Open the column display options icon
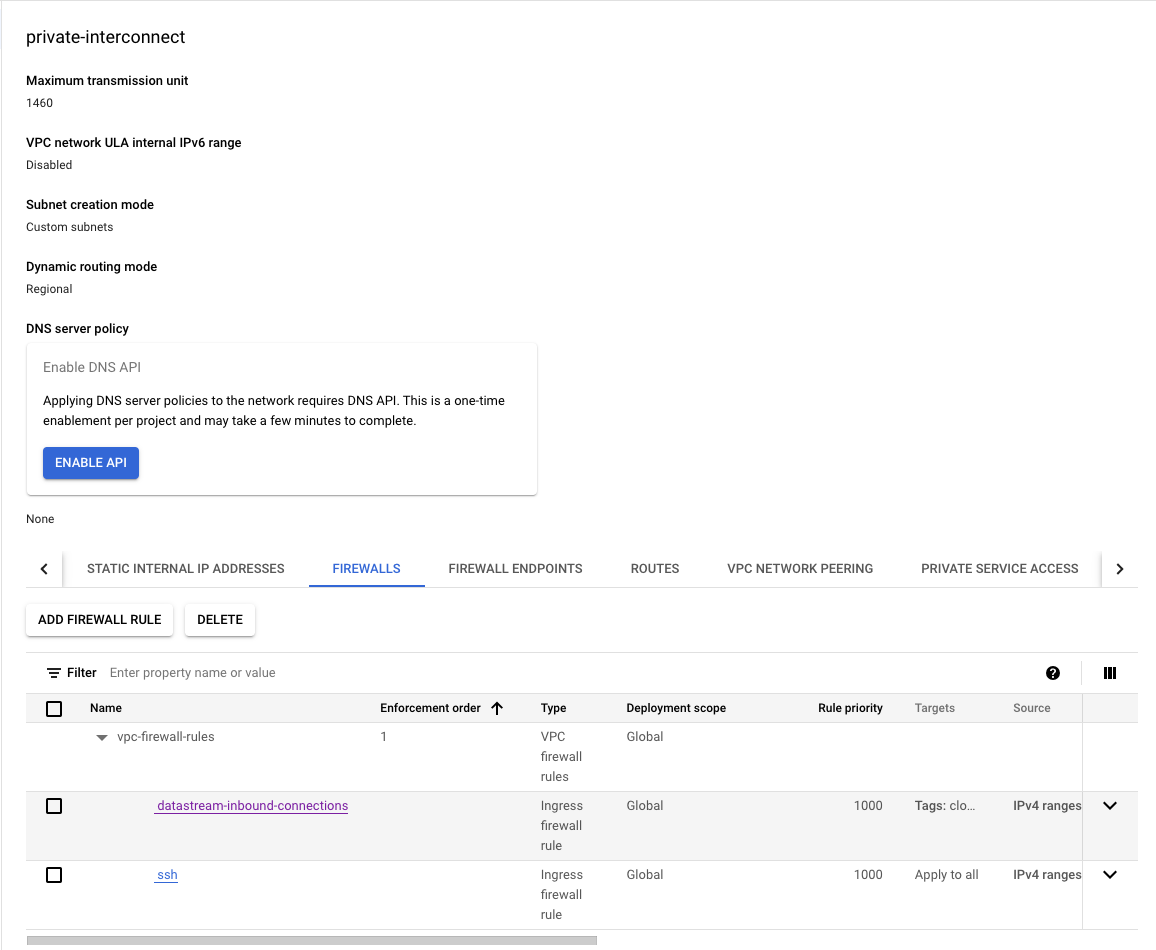The width and height of the screenshot is (1156, 950). (1109, 673)
